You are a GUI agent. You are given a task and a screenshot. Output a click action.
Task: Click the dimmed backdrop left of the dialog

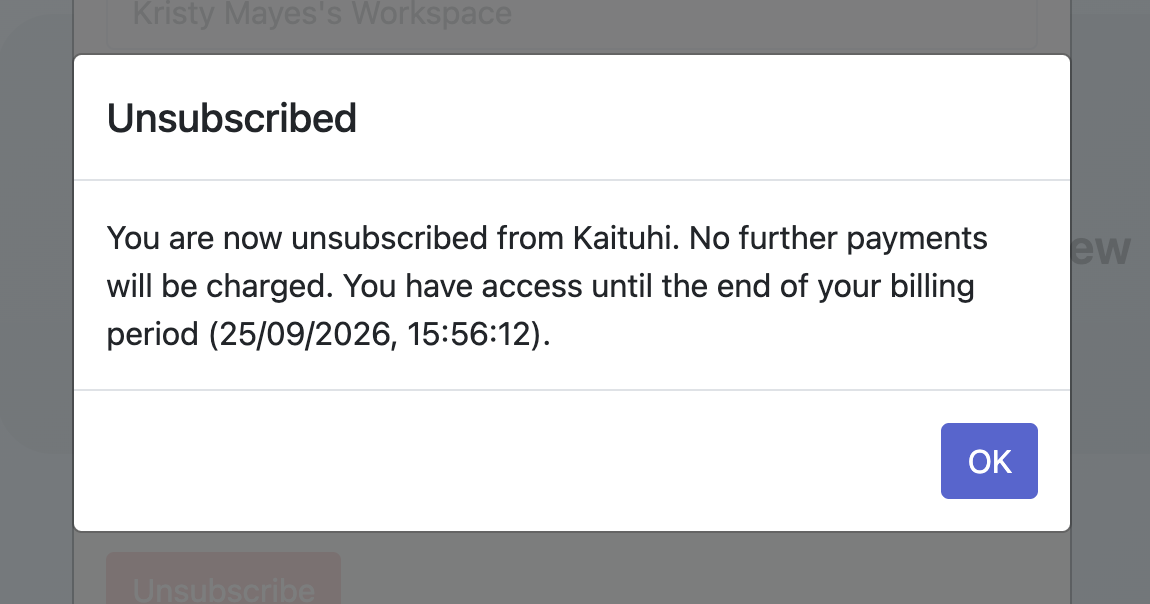(37, 293)
